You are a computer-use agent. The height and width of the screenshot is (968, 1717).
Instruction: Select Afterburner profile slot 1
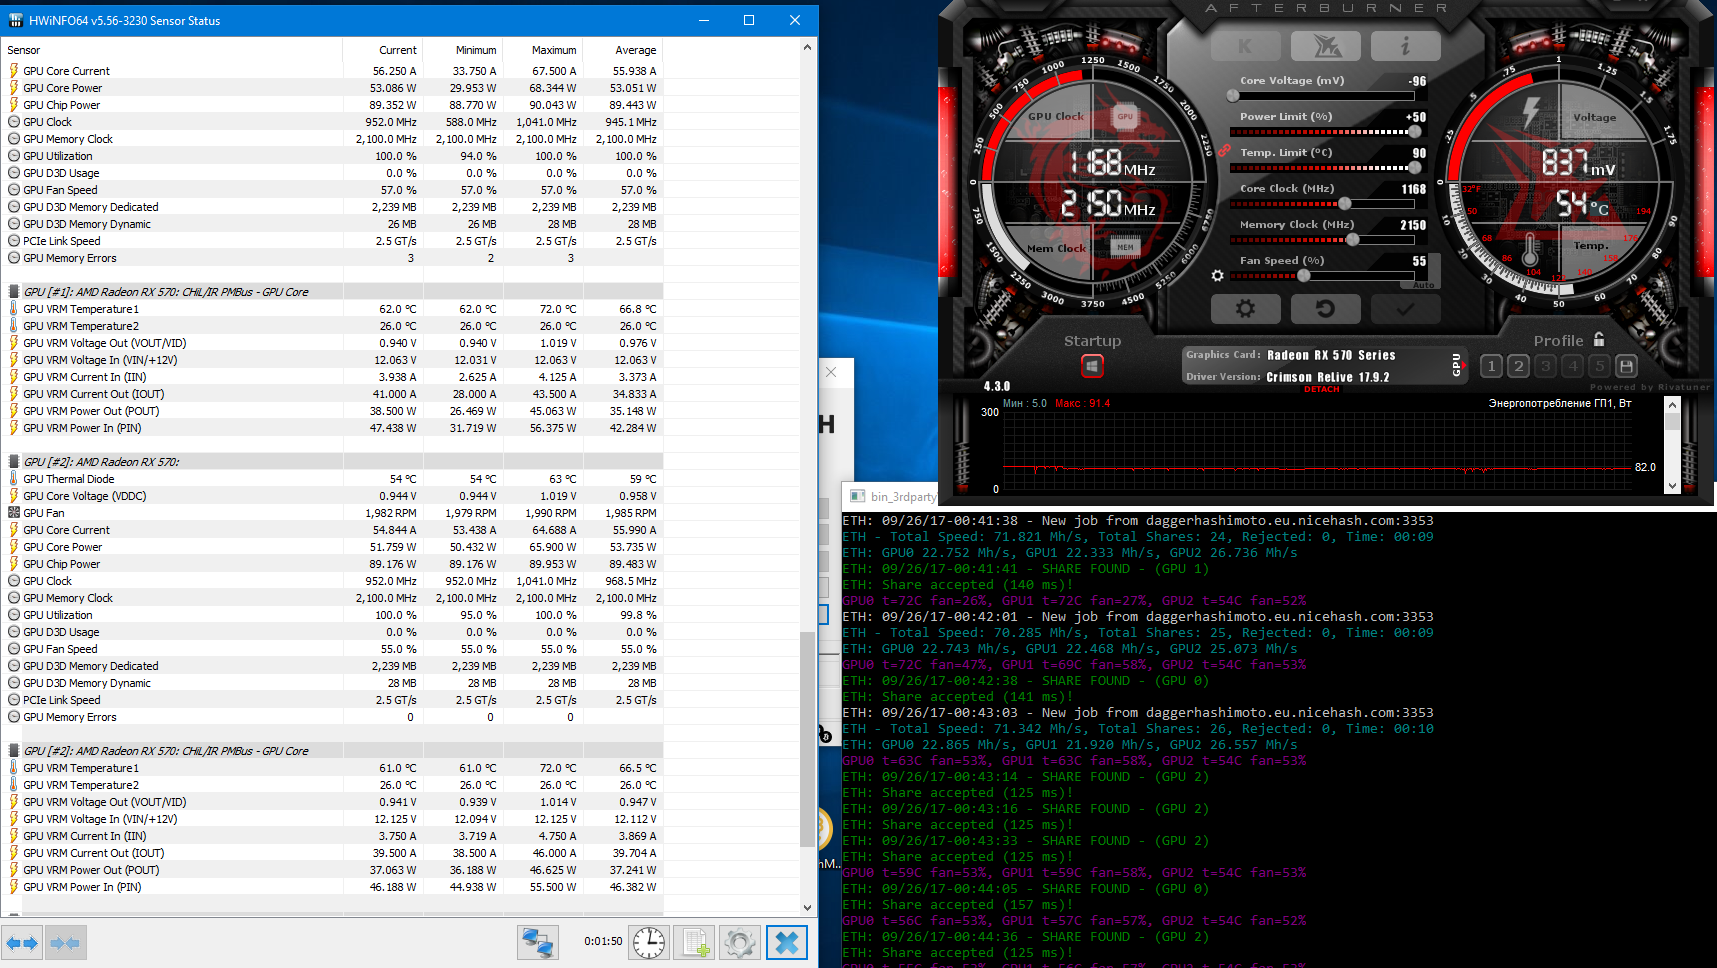pyautogui.click(x=1491, y=366)
